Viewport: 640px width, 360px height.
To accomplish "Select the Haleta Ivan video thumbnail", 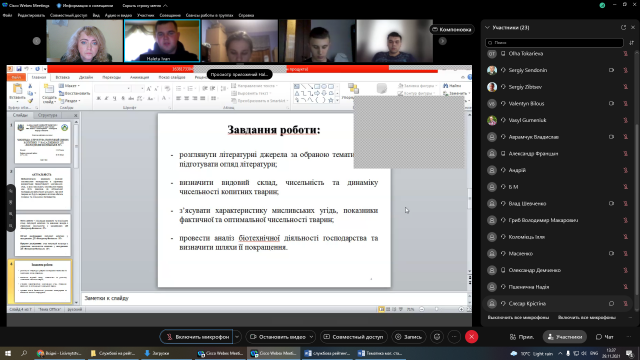I will pos(162,41).
